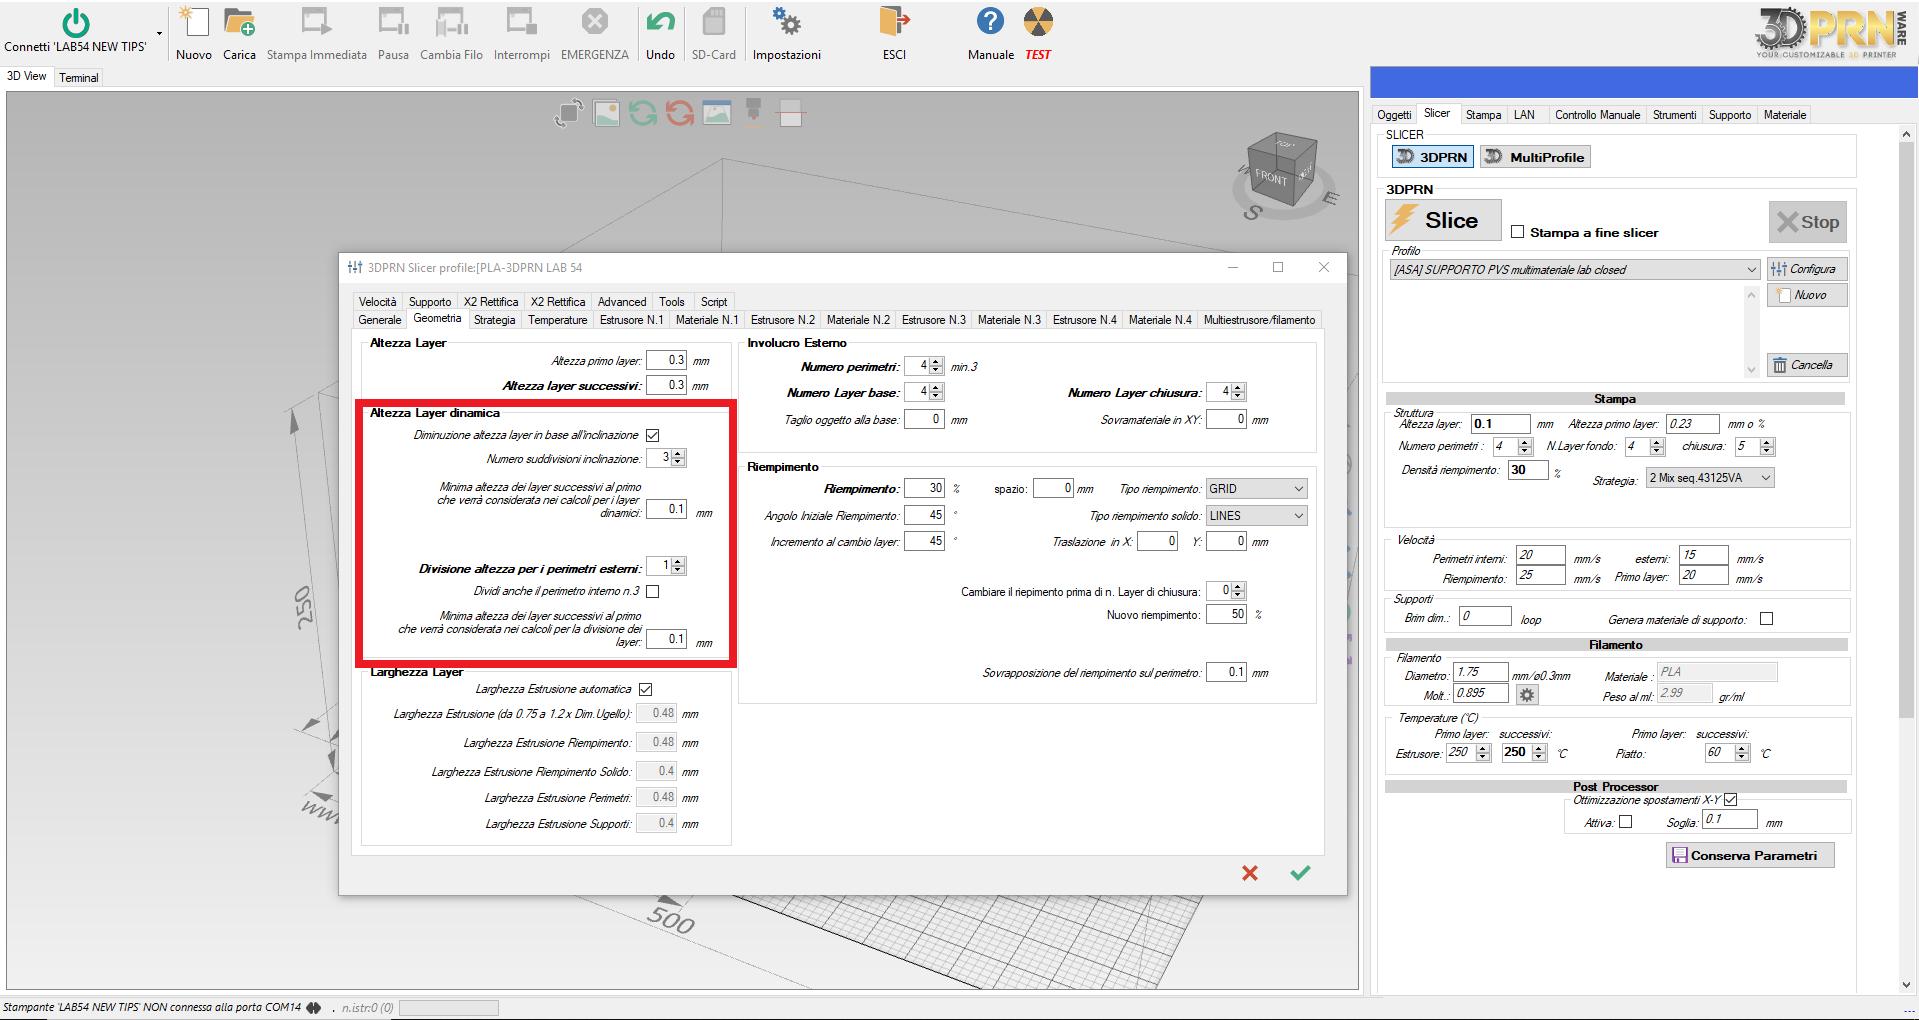The height and width of the screenshot is (1020, 1919).
Task: Click the ESCI exit icon
Action: coord(894,22)
